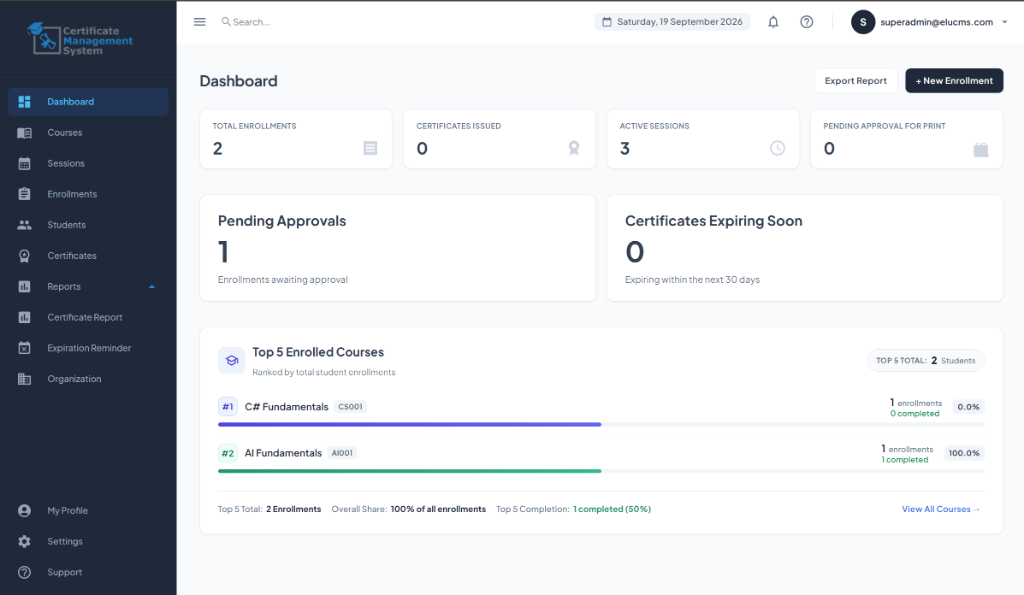Open the Dashboard menu item
1024x595 pixels.
[88, 102]
